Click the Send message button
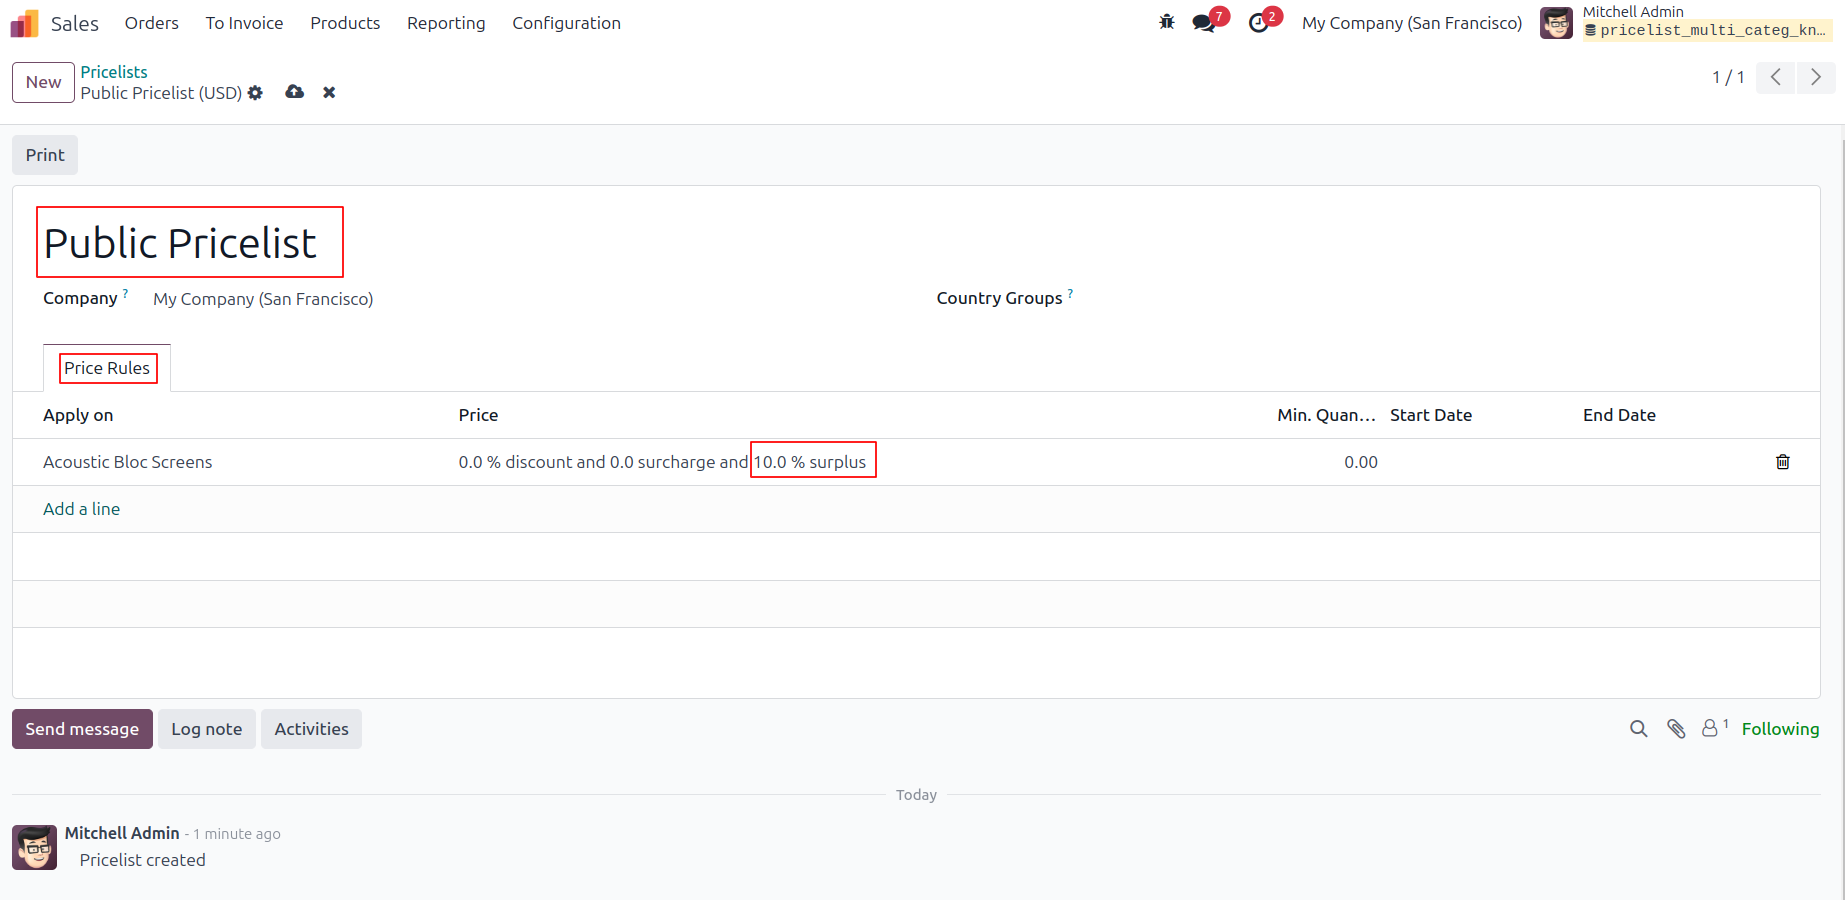The image size is (1845, 900). pyautogui.click(x=82, y=729)
